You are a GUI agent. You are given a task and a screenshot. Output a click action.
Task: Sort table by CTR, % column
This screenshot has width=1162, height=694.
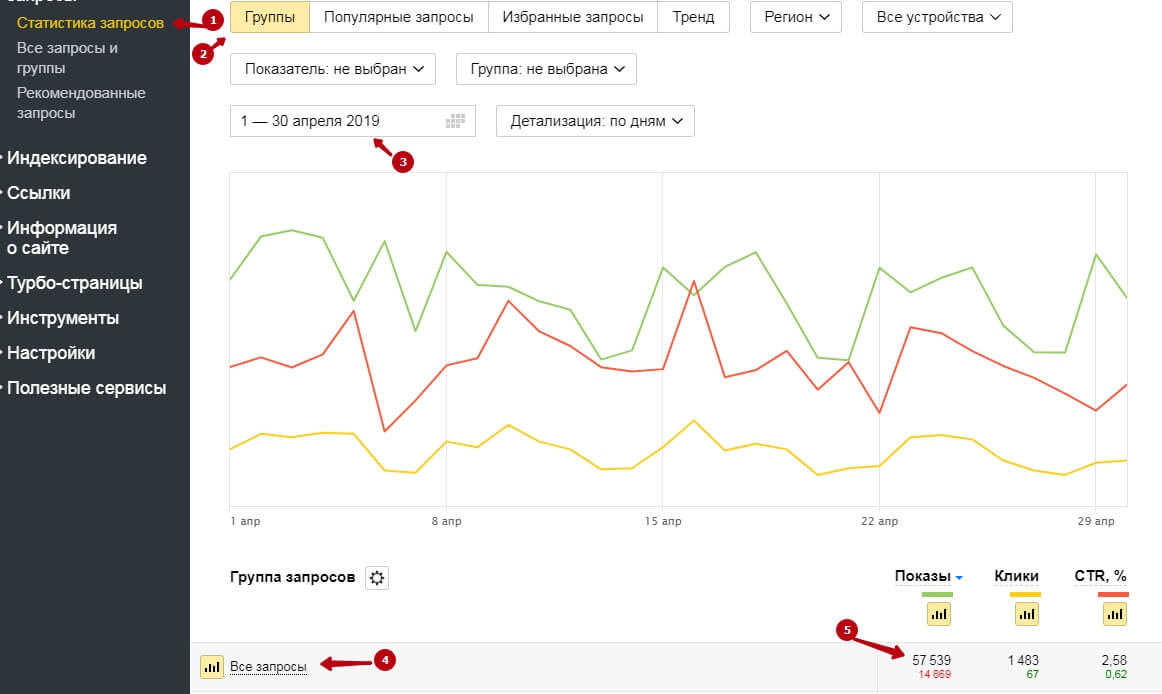coord(1100,576)
